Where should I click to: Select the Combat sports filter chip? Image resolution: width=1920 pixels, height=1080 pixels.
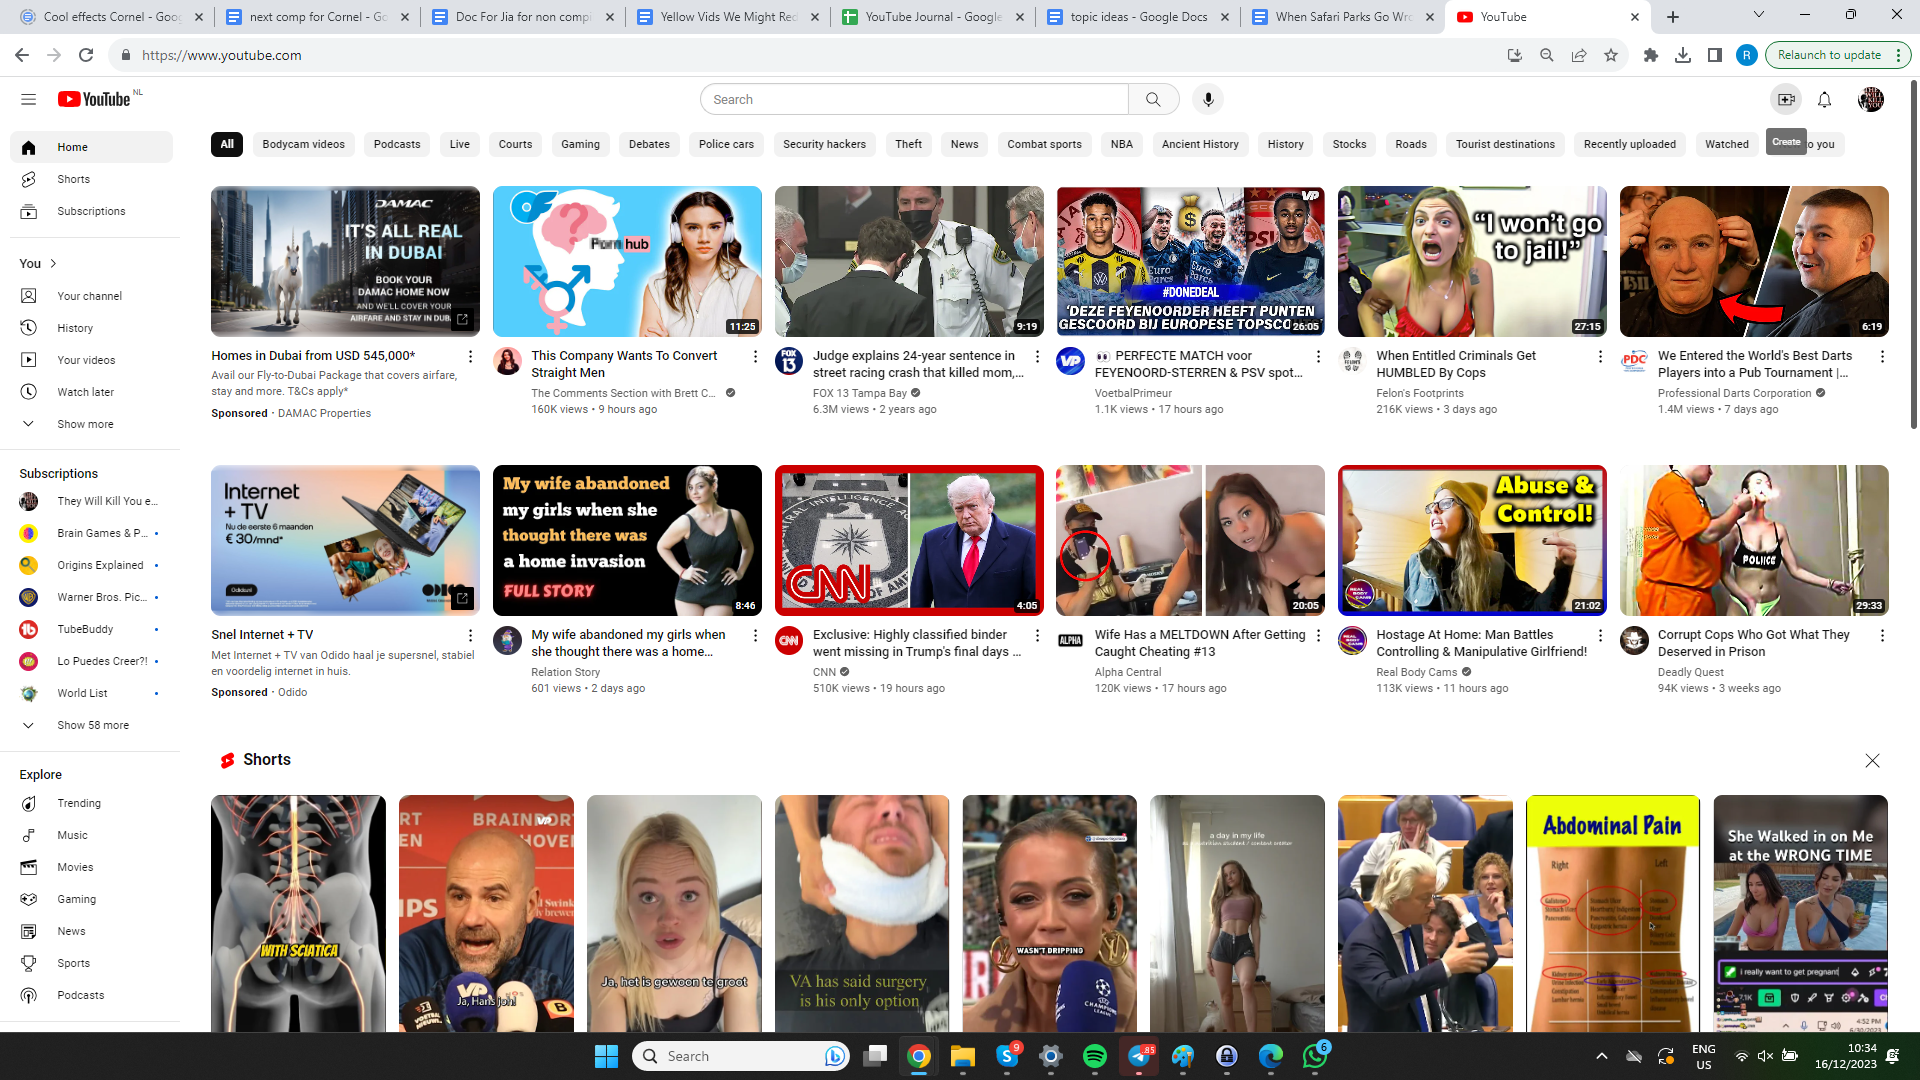(x=1044, y=144)
